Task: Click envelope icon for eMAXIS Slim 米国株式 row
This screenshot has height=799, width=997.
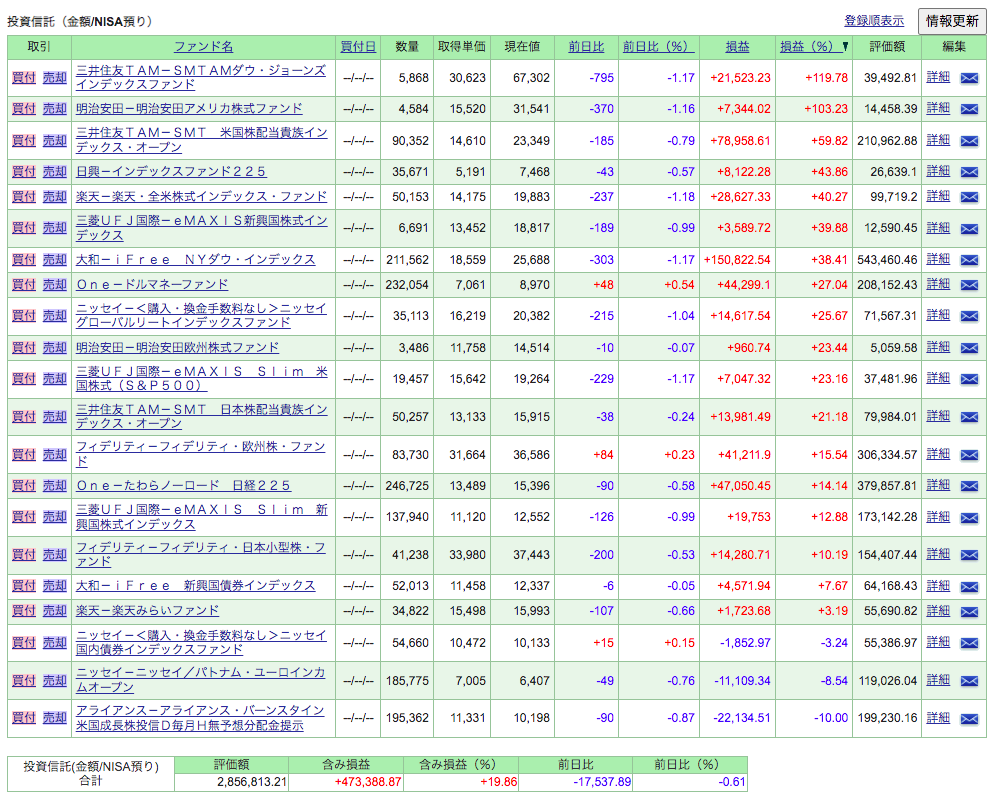Action: tap(968, 379)
